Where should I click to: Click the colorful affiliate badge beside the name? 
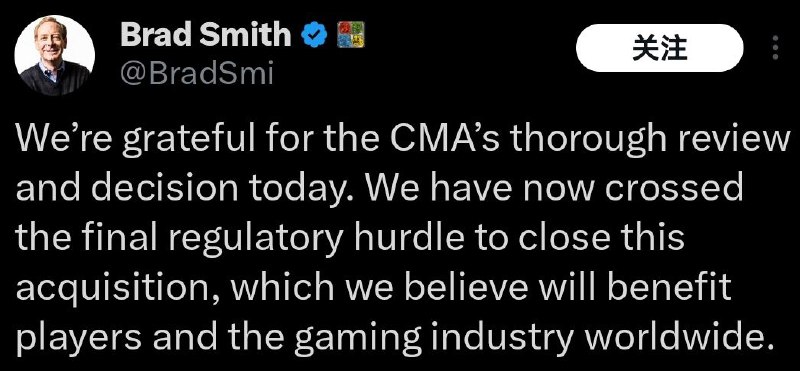pyautogui.click(x=351, y=35)
